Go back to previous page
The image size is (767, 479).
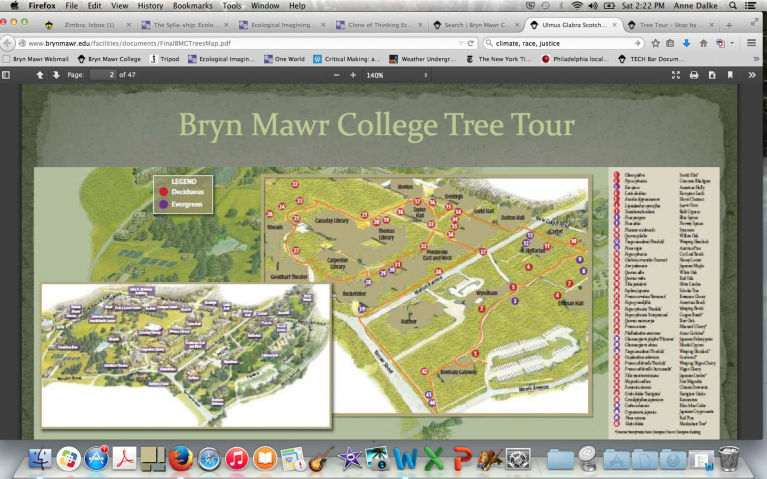point(7,43)
